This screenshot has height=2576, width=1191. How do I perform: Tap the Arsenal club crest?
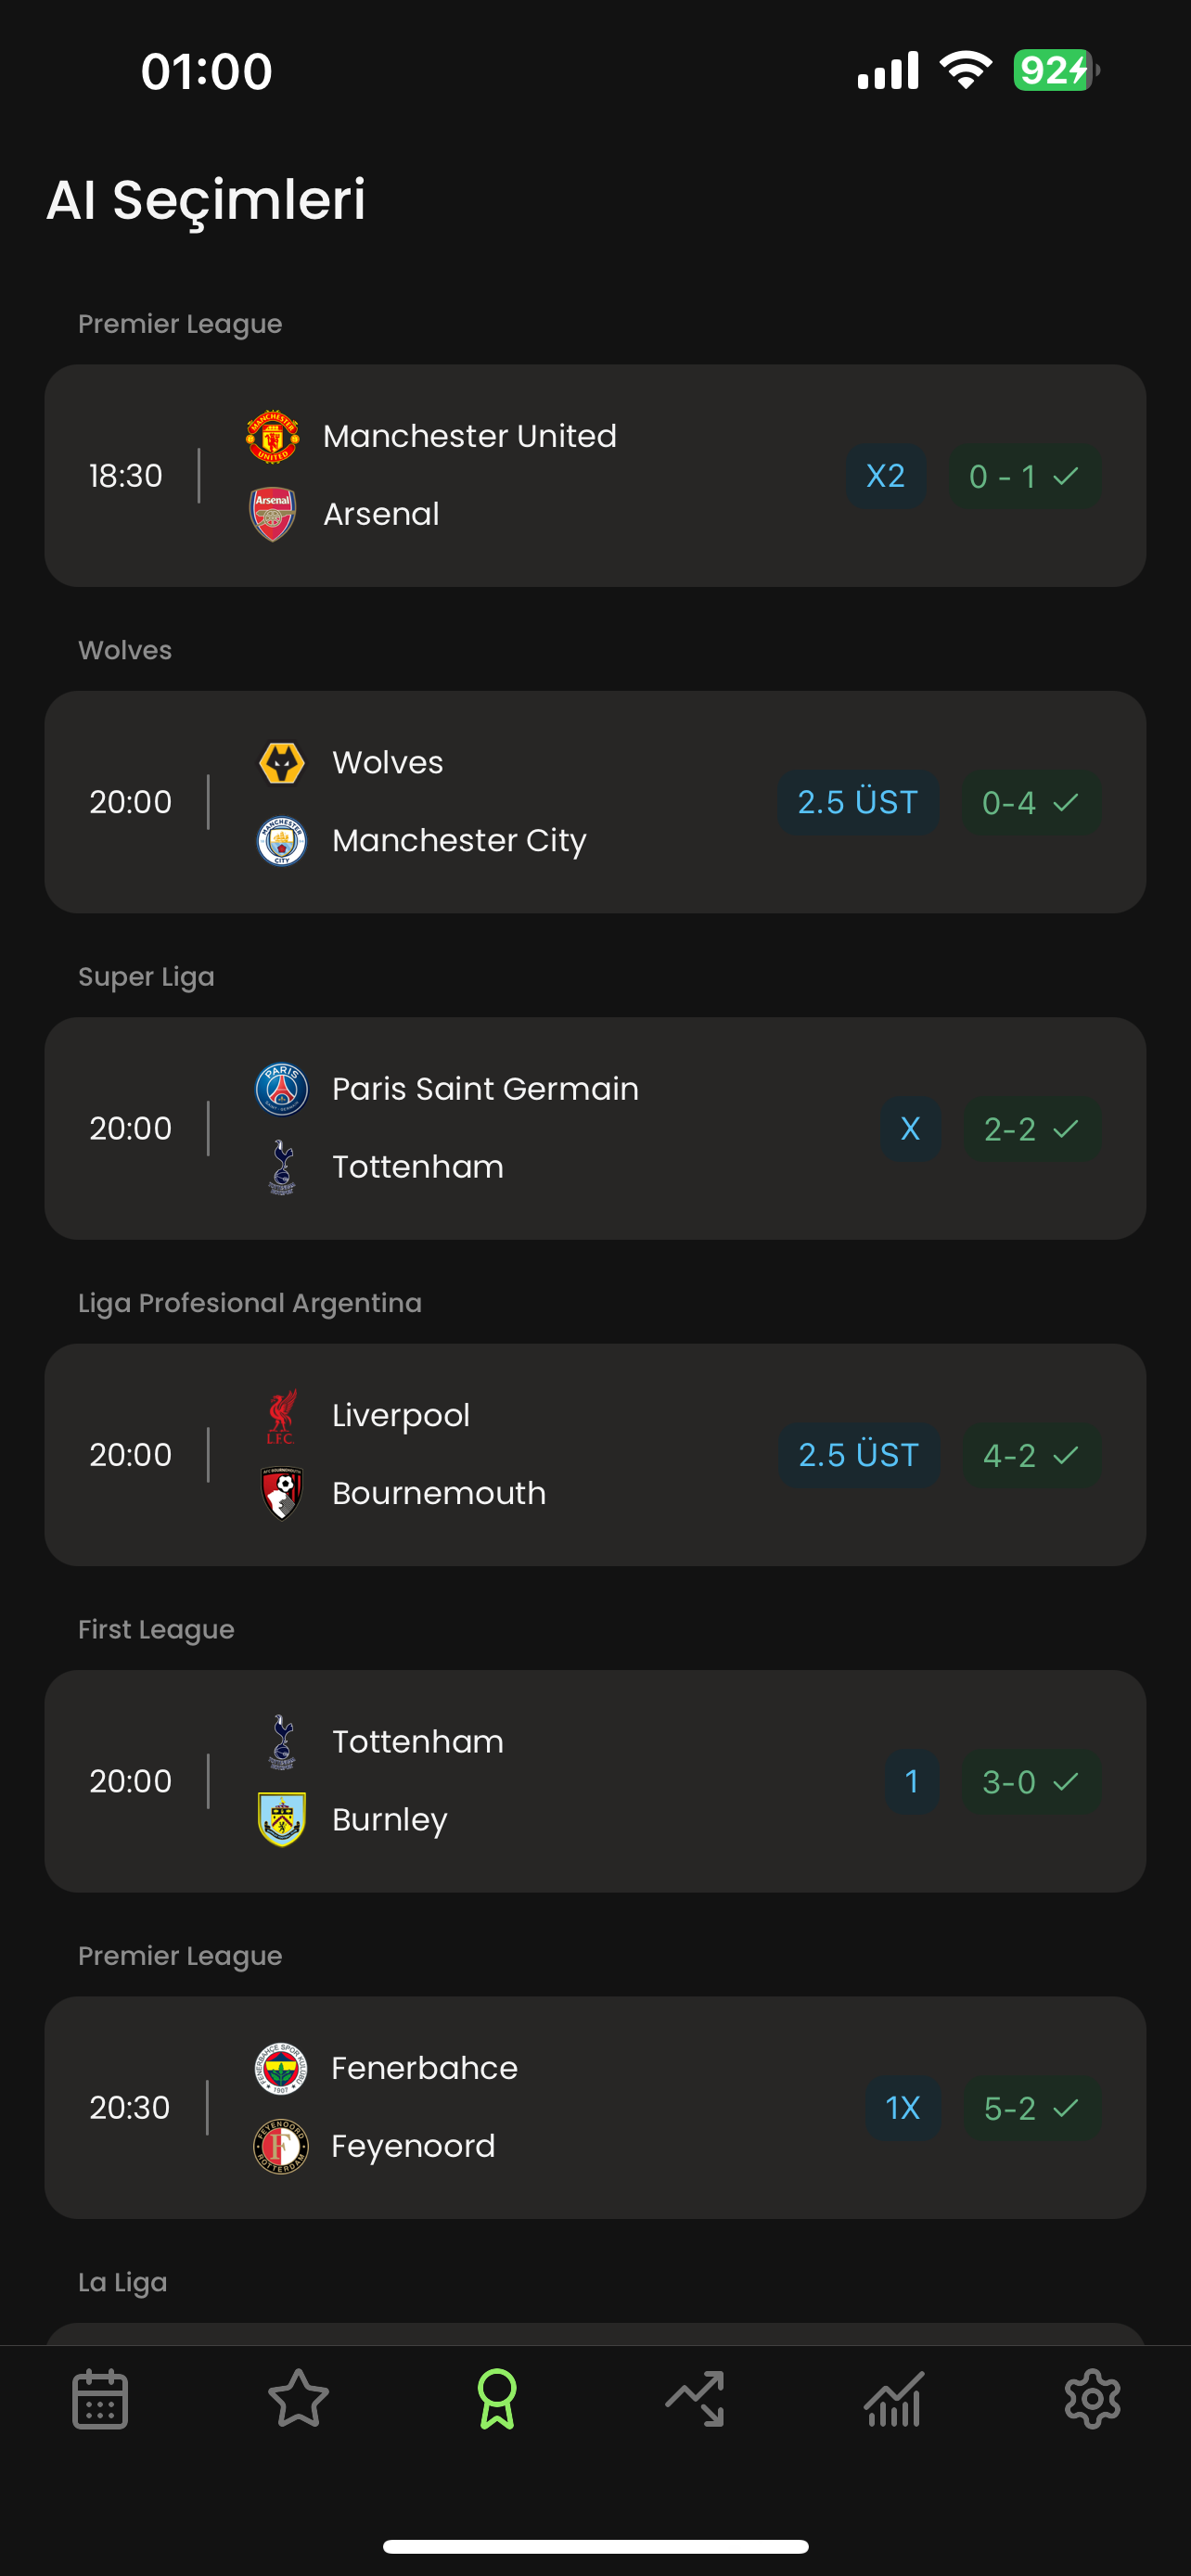272,514
